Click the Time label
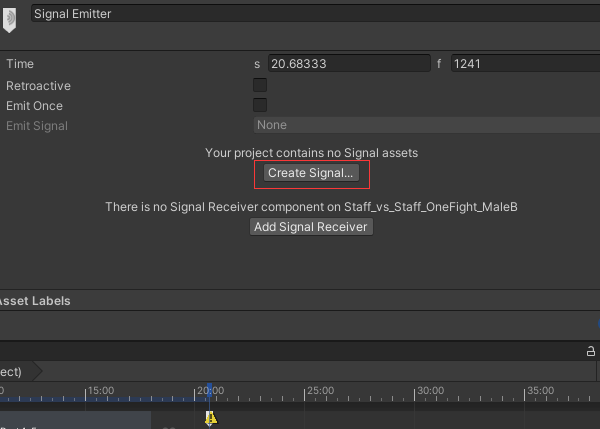This screenshot has height=429, width=600. (20, 64)
